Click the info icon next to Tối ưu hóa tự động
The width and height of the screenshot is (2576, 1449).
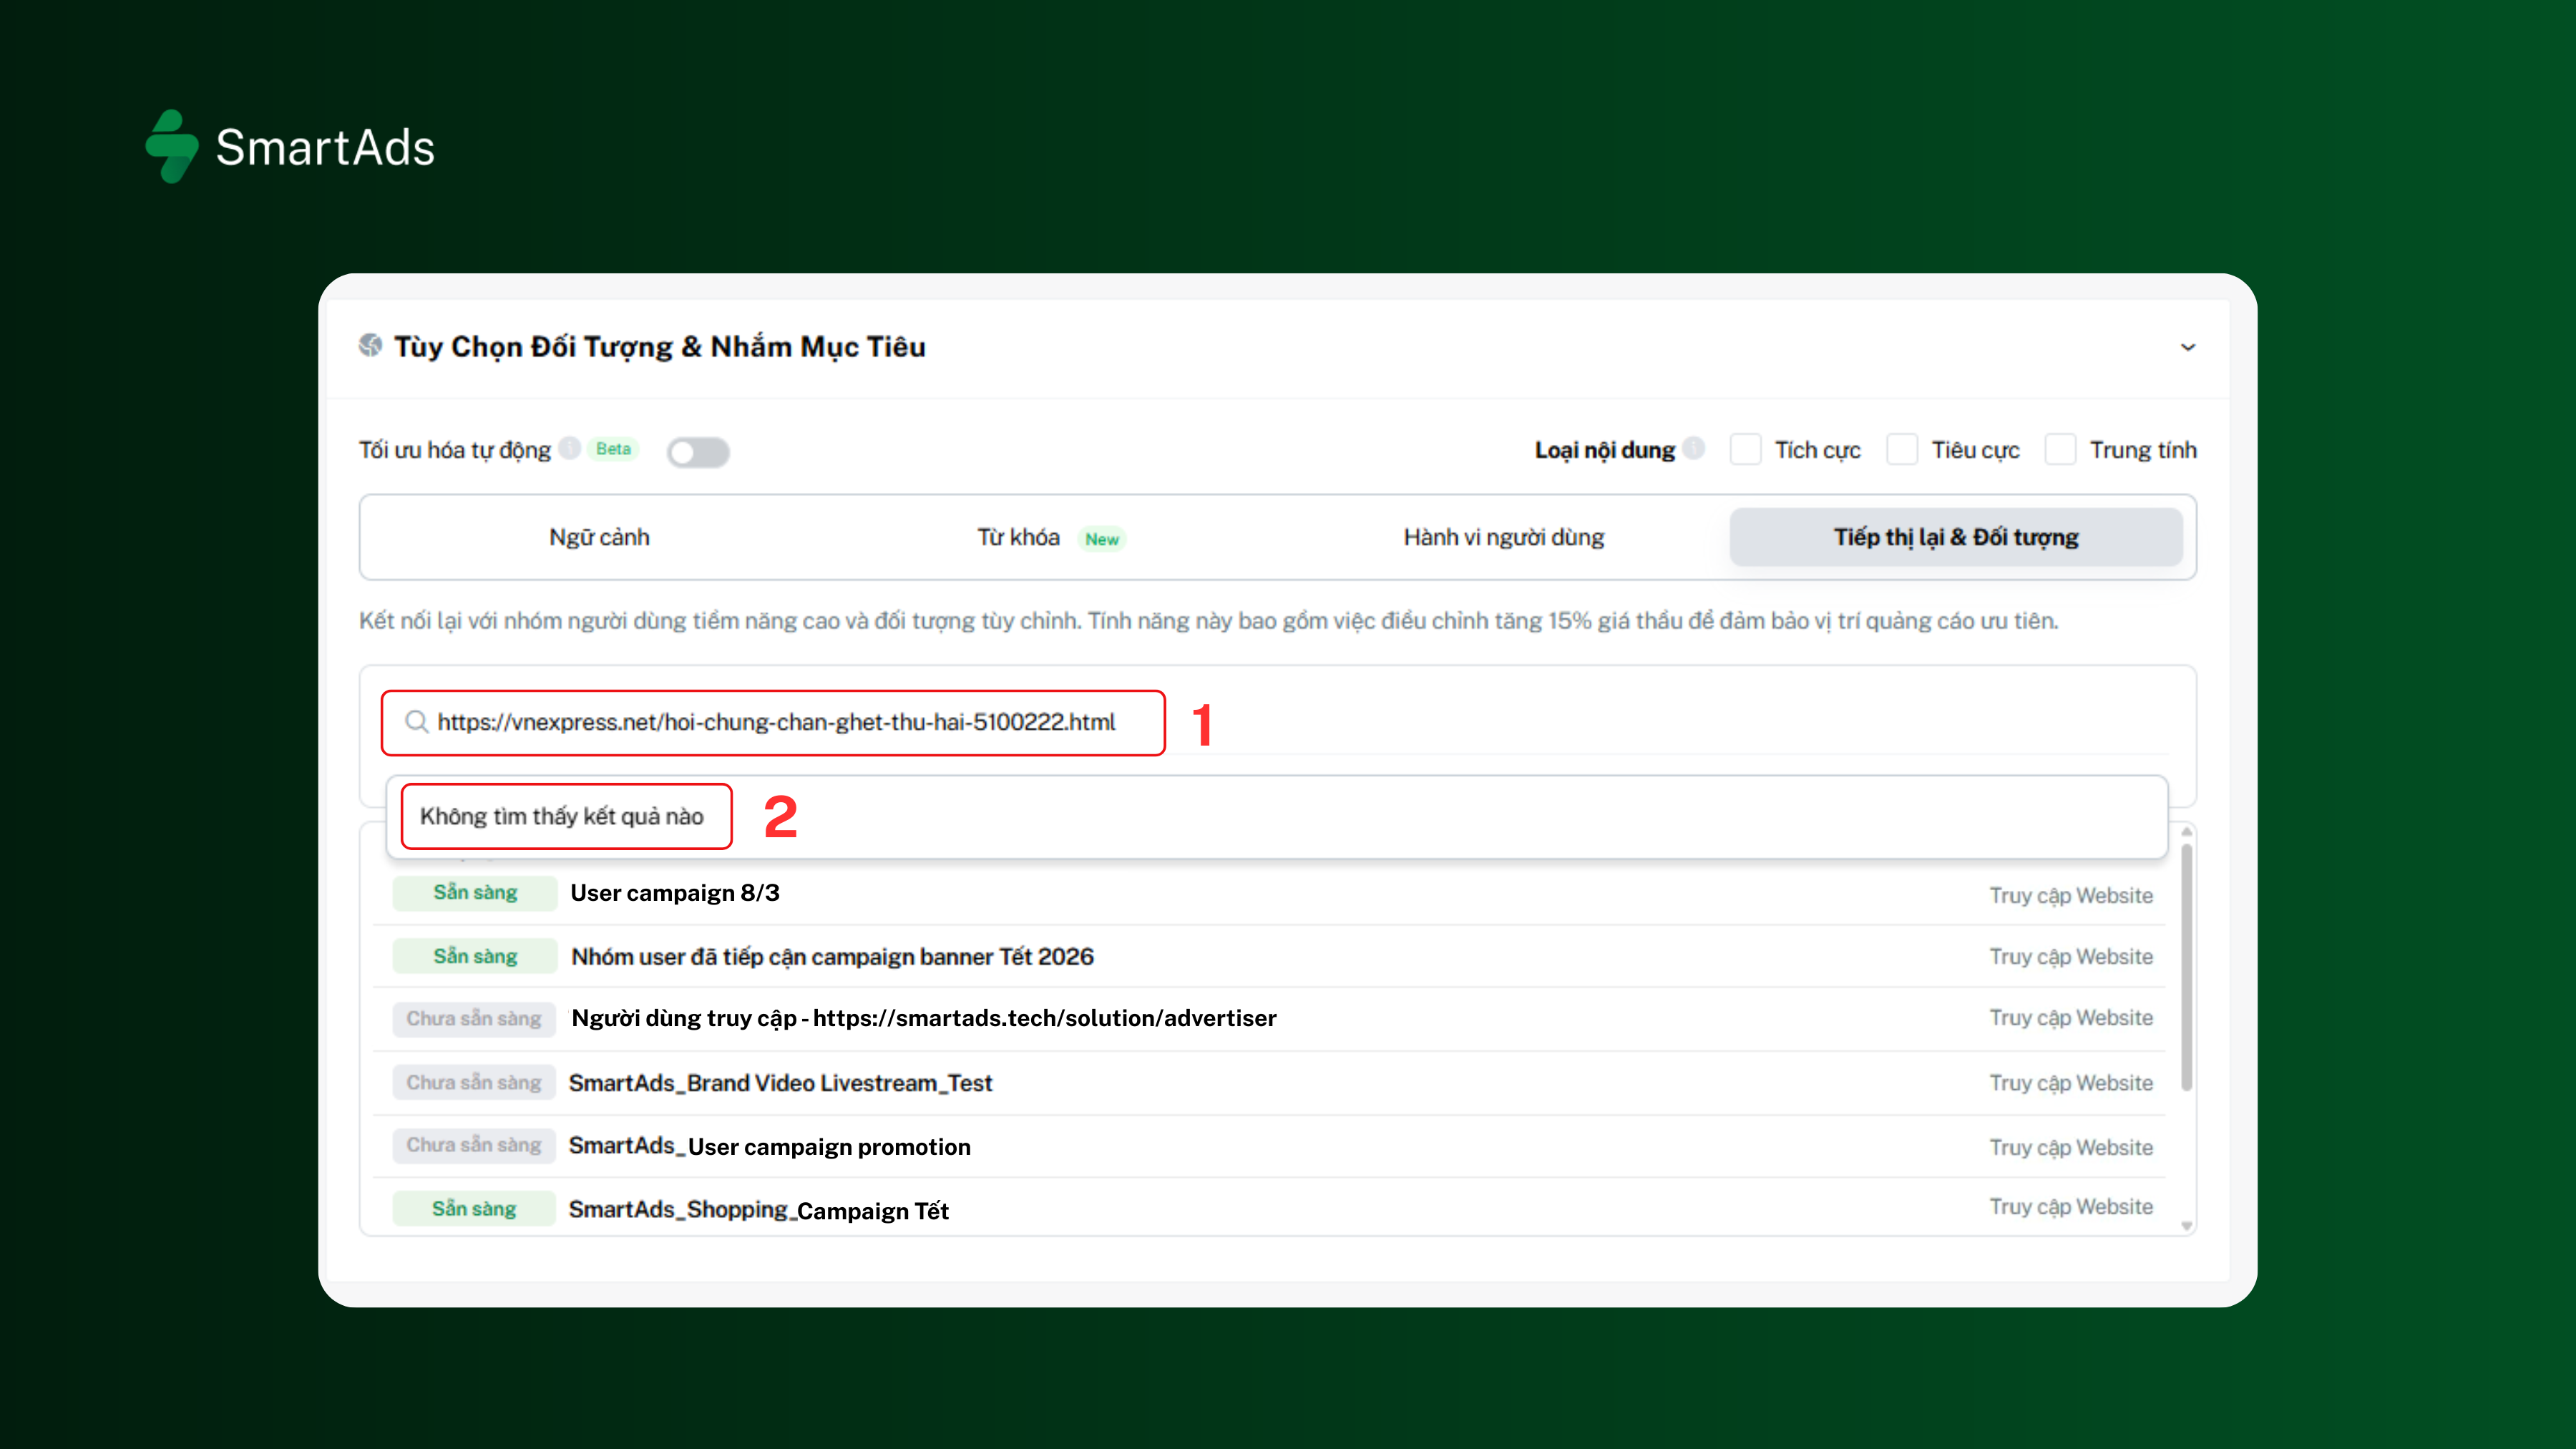coord(570,448)
